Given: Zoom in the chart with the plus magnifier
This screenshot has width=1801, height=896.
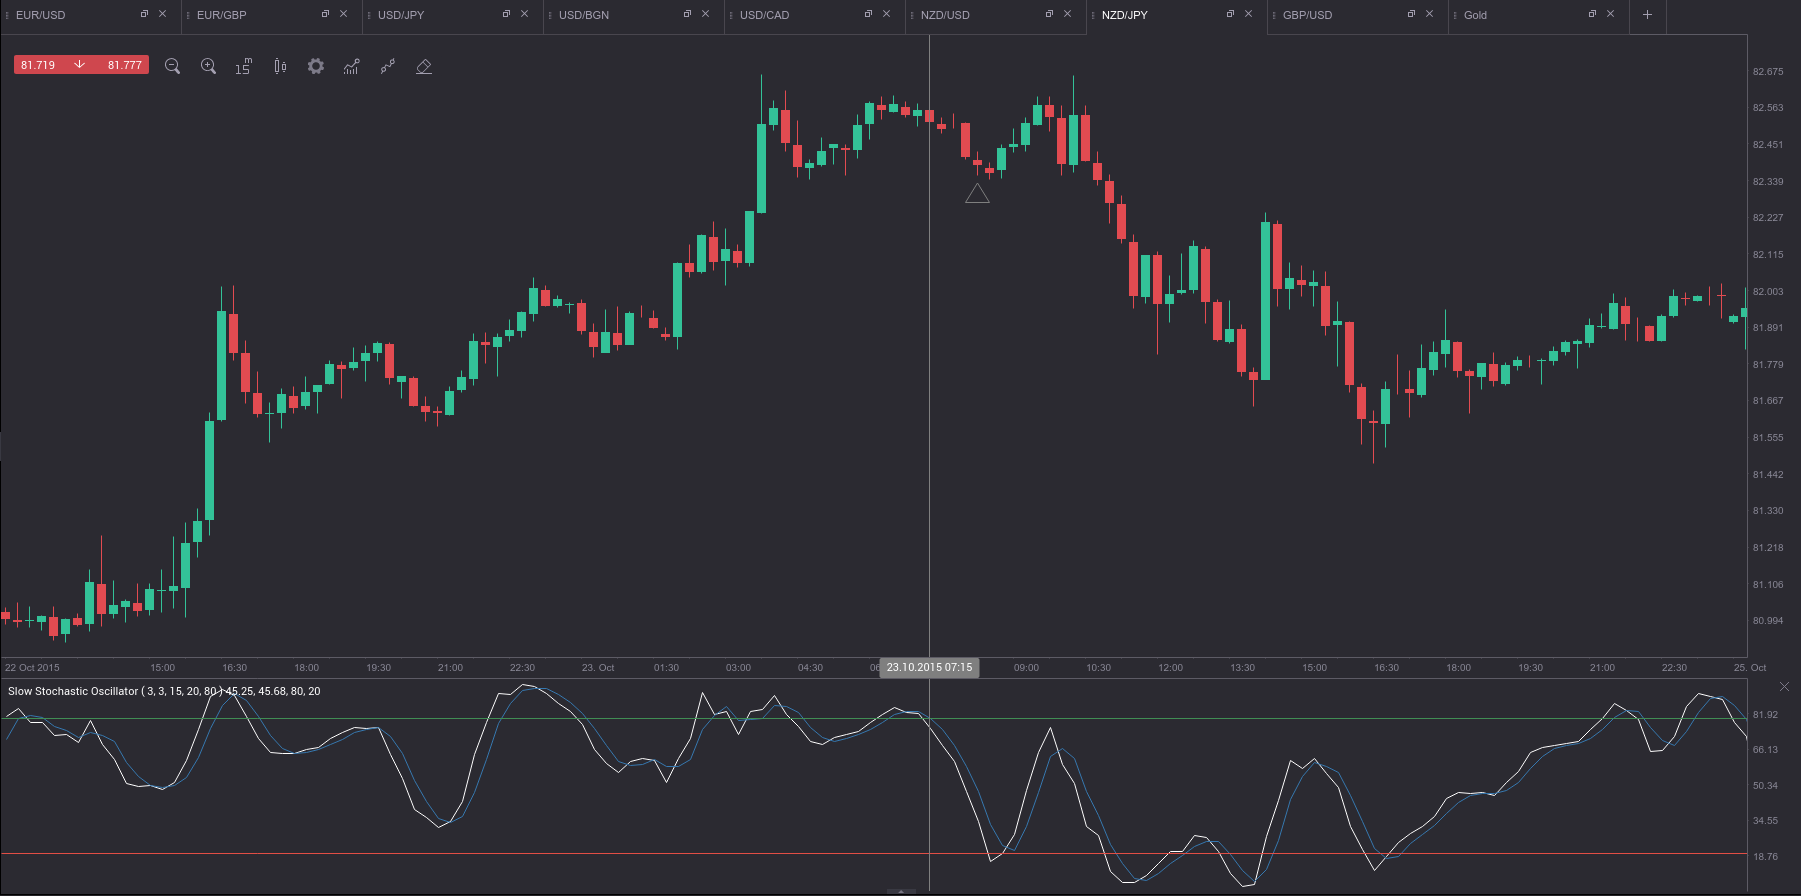Looking at the screenshot, I should point(208,66).
